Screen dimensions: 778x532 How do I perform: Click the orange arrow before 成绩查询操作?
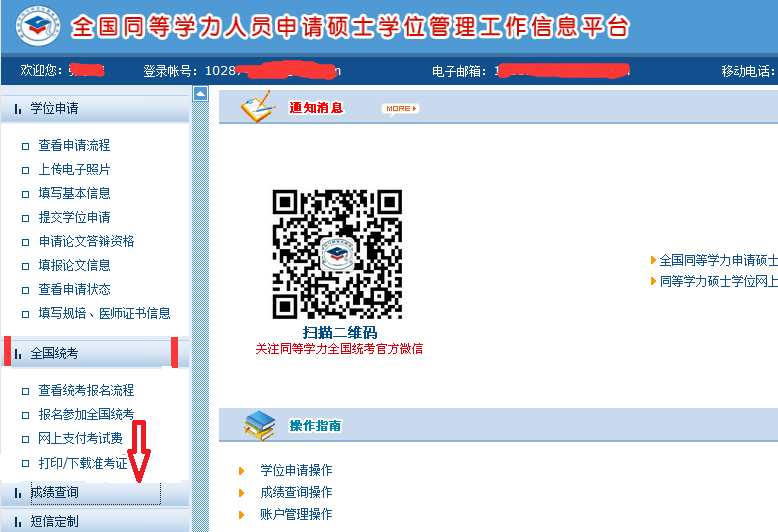pyautogui.click(x=242, y=493)
